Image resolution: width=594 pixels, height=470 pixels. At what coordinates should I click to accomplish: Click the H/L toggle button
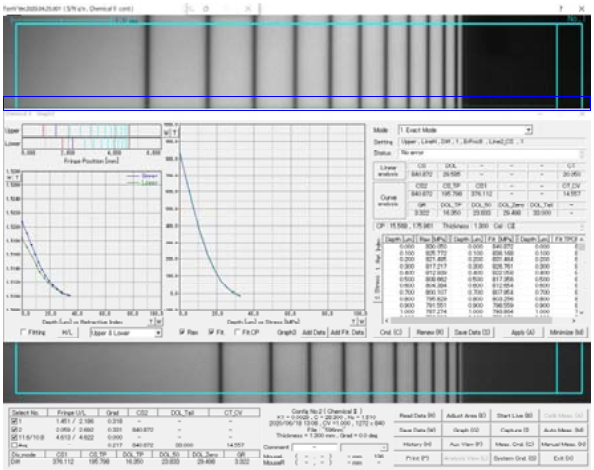[x=67, y=333]
